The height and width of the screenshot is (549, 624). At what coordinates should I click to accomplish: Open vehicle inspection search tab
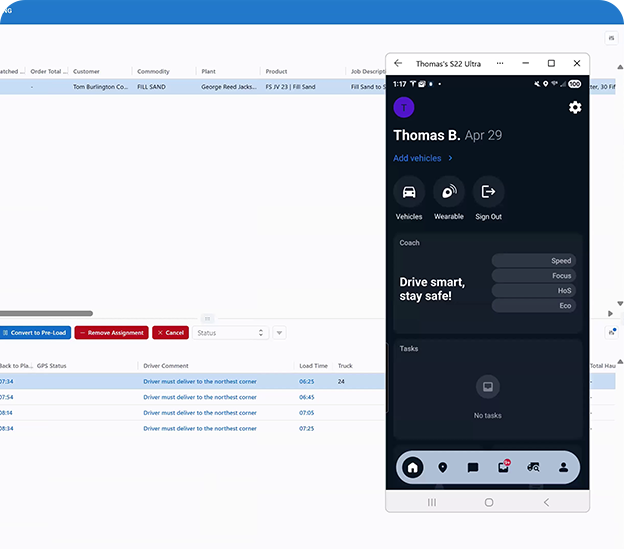pyautogui.click(x=533, y=467)
